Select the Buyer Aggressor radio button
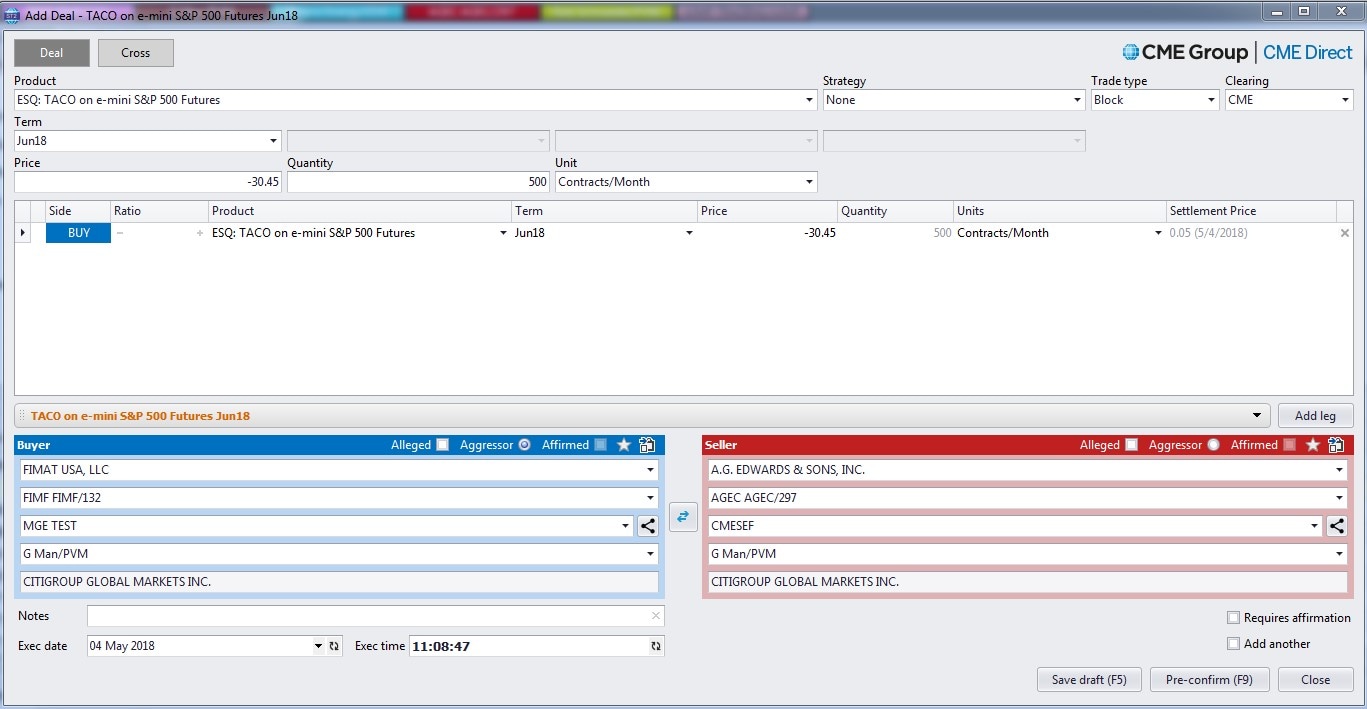This screenshot has width=1367, height=709. click(x=524, y=445)
